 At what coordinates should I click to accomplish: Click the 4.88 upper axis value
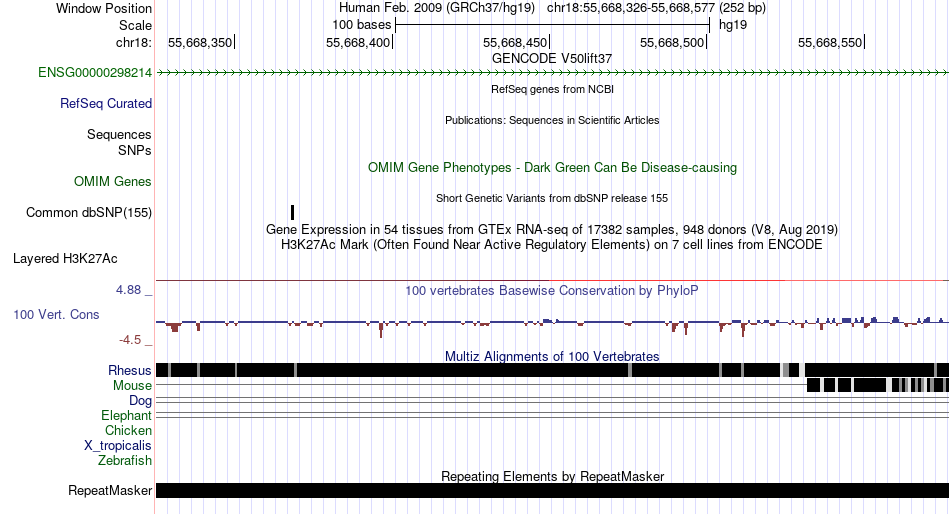(x=128, y=290)
